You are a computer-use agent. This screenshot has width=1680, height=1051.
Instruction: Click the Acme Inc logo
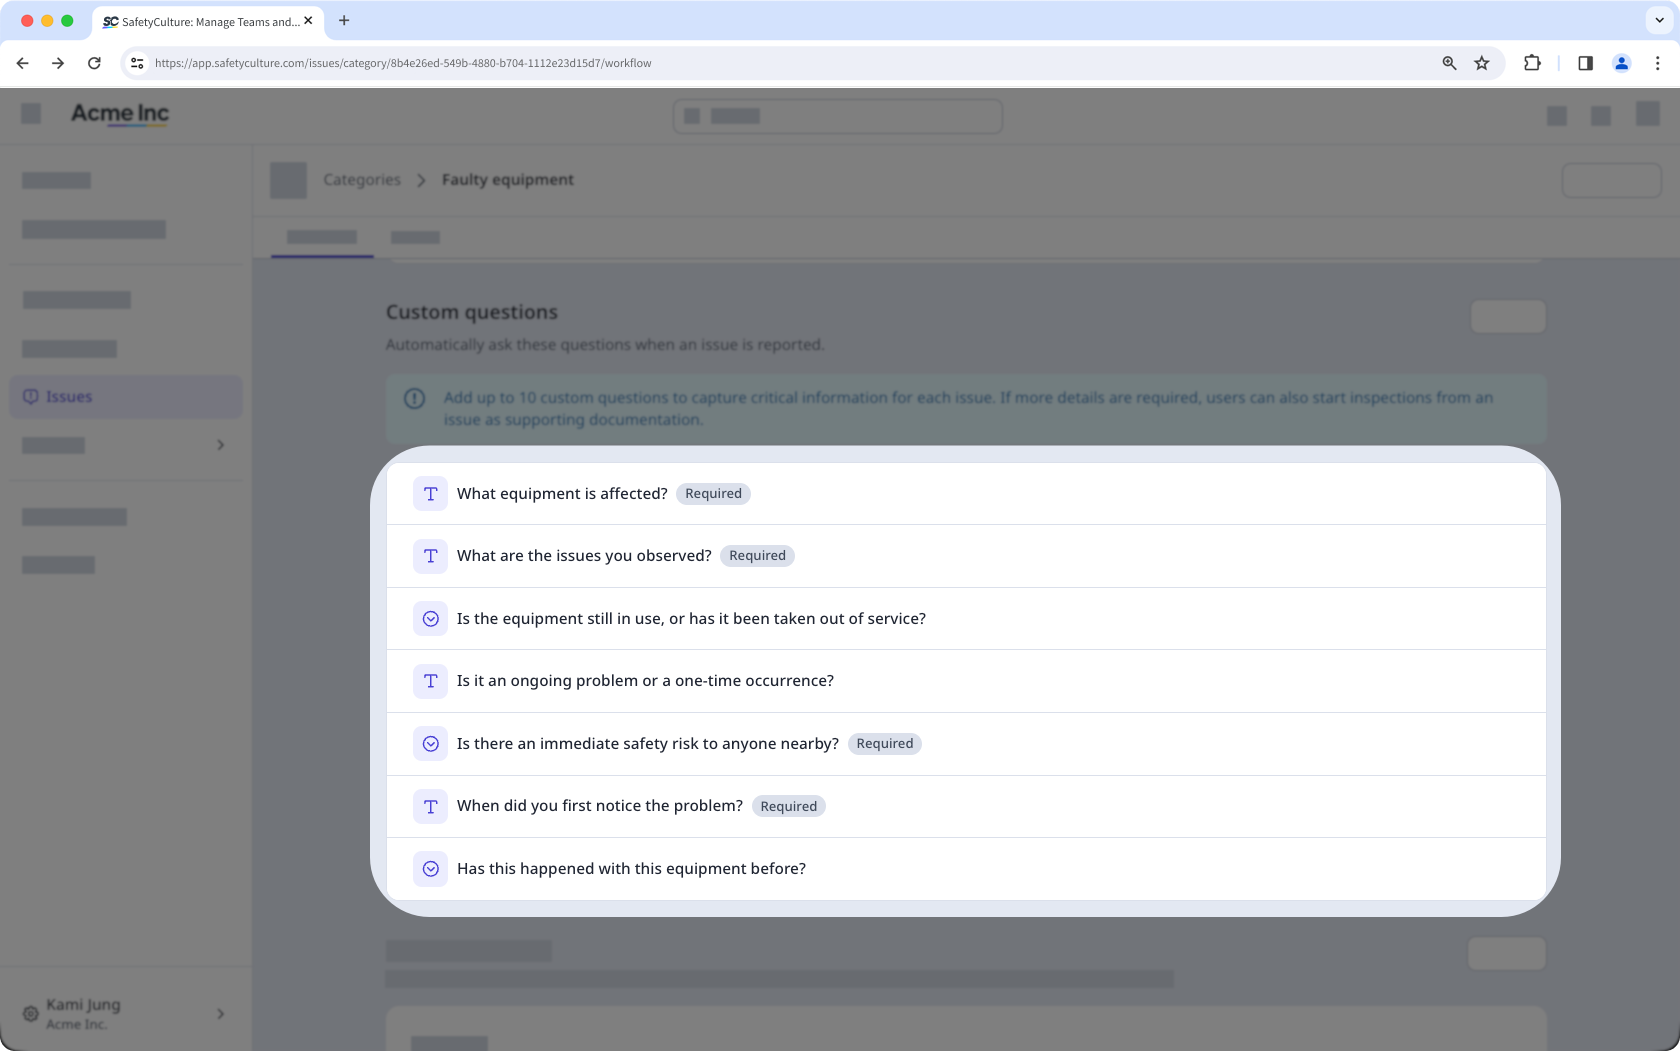(x=120, y=114)
